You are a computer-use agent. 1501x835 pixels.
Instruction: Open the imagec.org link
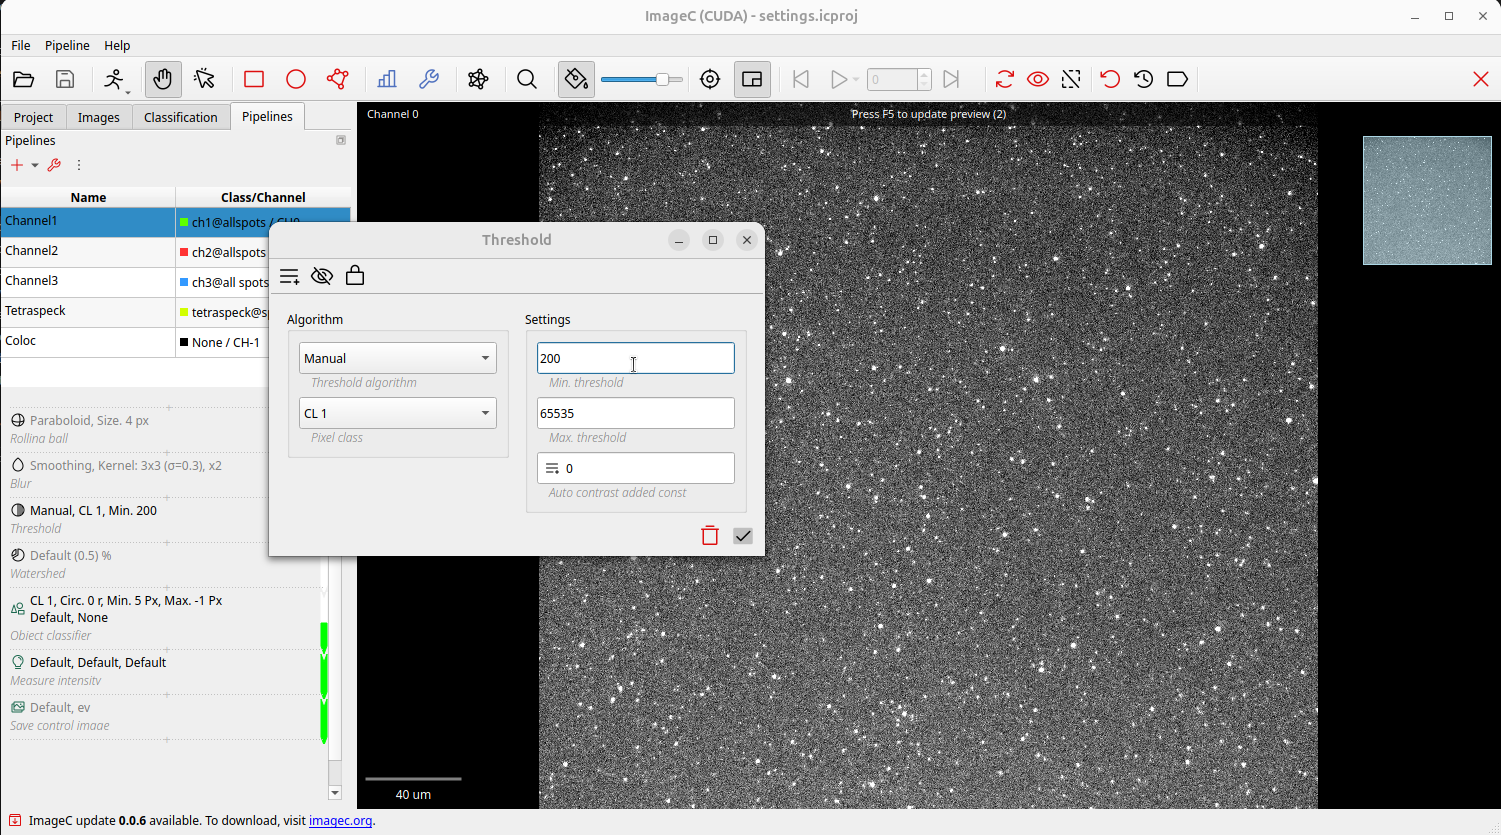[x=340, y=820]
